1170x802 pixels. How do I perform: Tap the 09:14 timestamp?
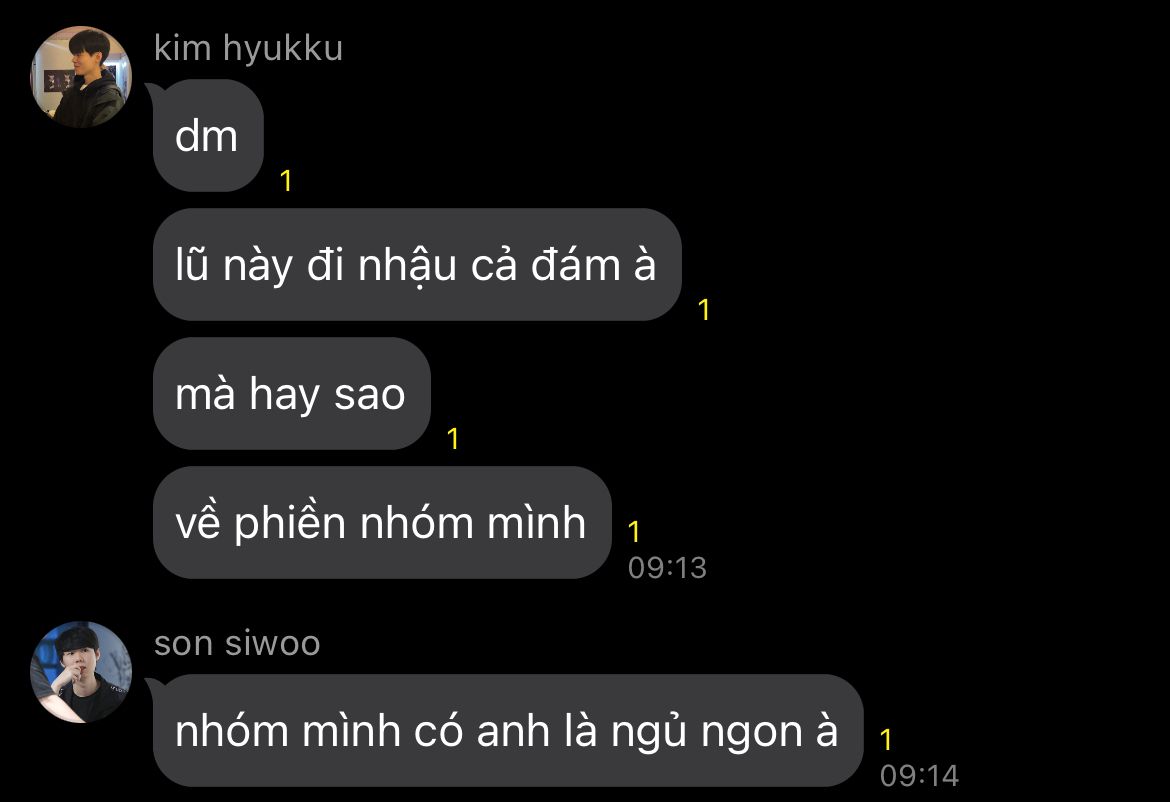(919, 776)
